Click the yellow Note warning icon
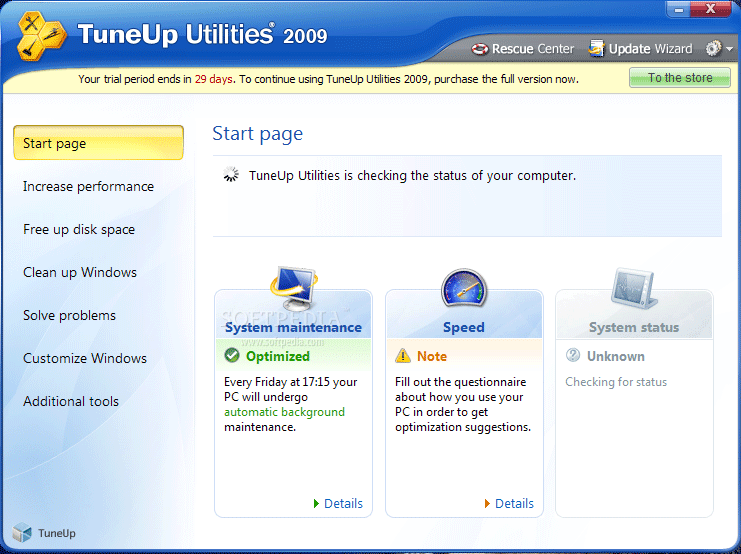 [x=403, y=355]
